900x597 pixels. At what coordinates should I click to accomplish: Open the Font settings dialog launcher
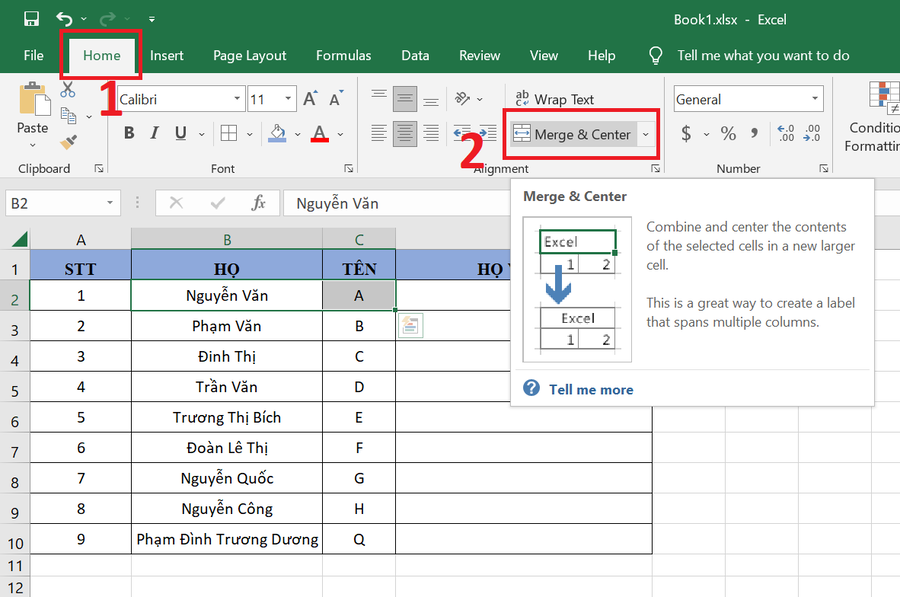click(349, 168)
